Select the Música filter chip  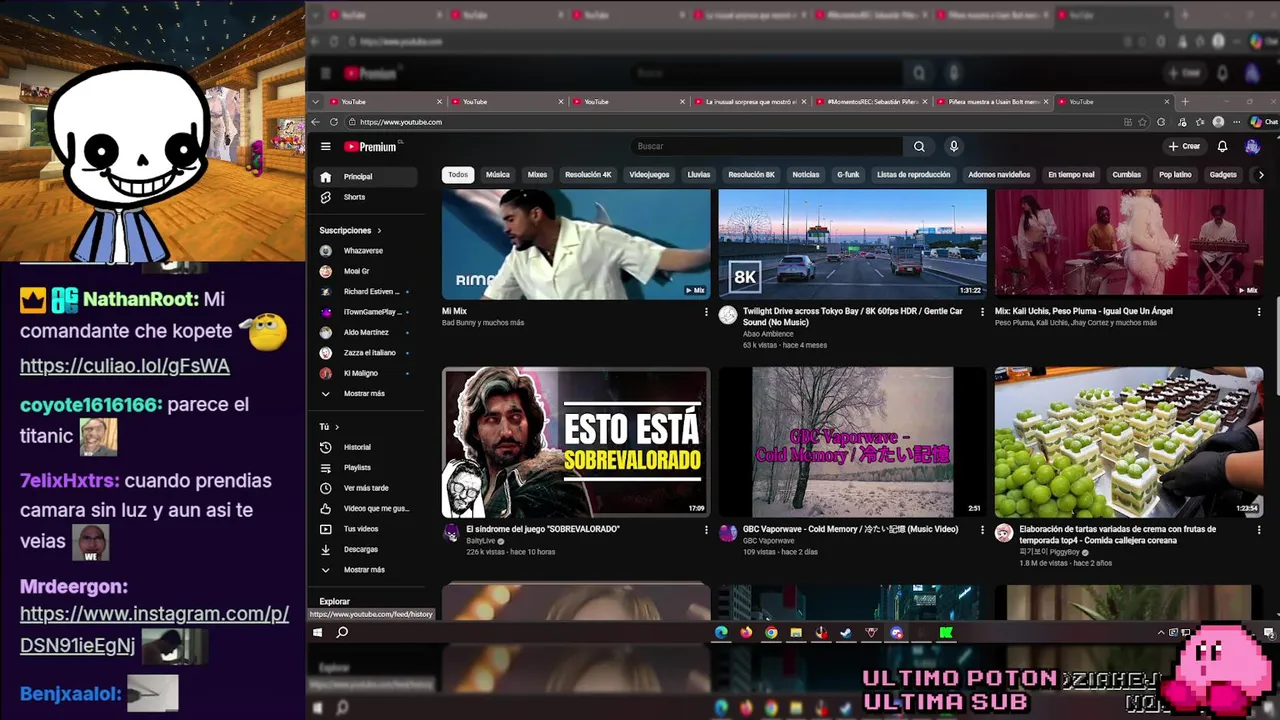point(498,175)
